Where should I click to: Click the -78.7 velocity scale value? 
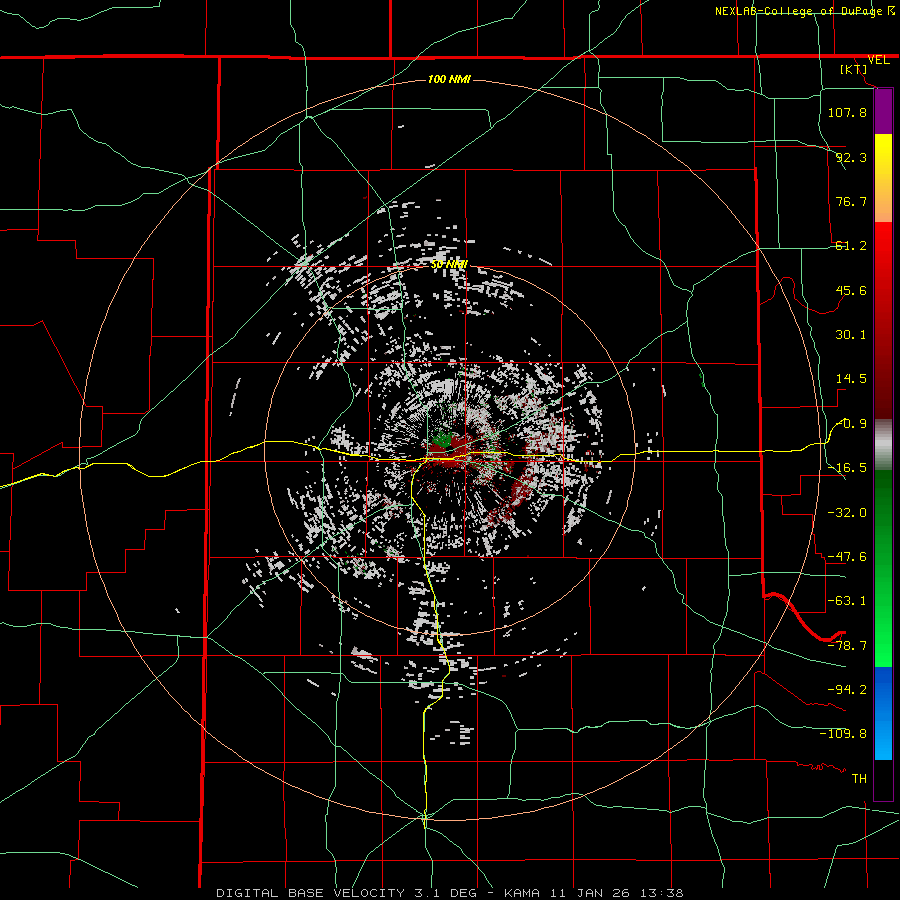point(847,646)
